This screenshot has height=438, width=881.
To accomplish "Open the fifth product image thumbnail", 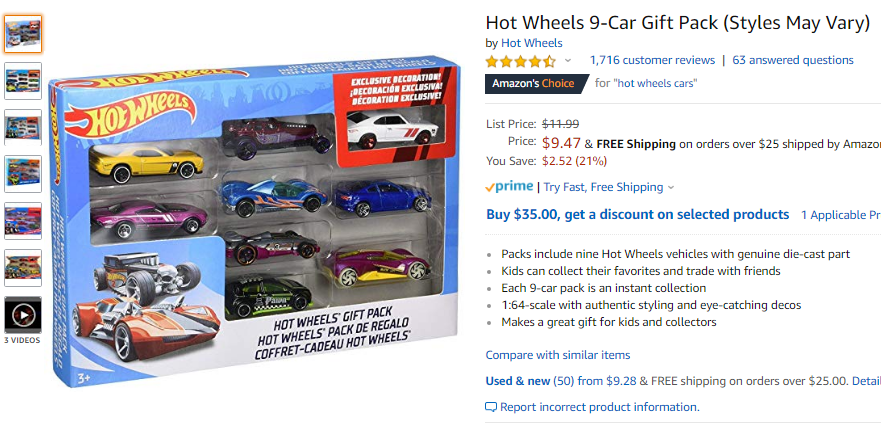I will point(23,221).
